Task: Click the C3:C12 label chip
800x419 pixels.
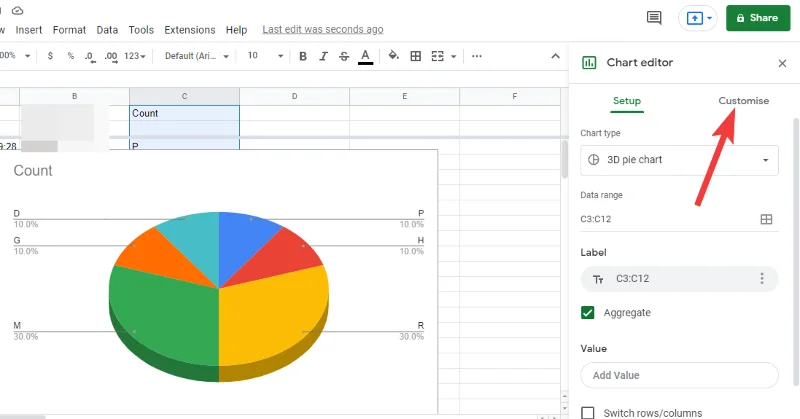Action: [680, 279]
